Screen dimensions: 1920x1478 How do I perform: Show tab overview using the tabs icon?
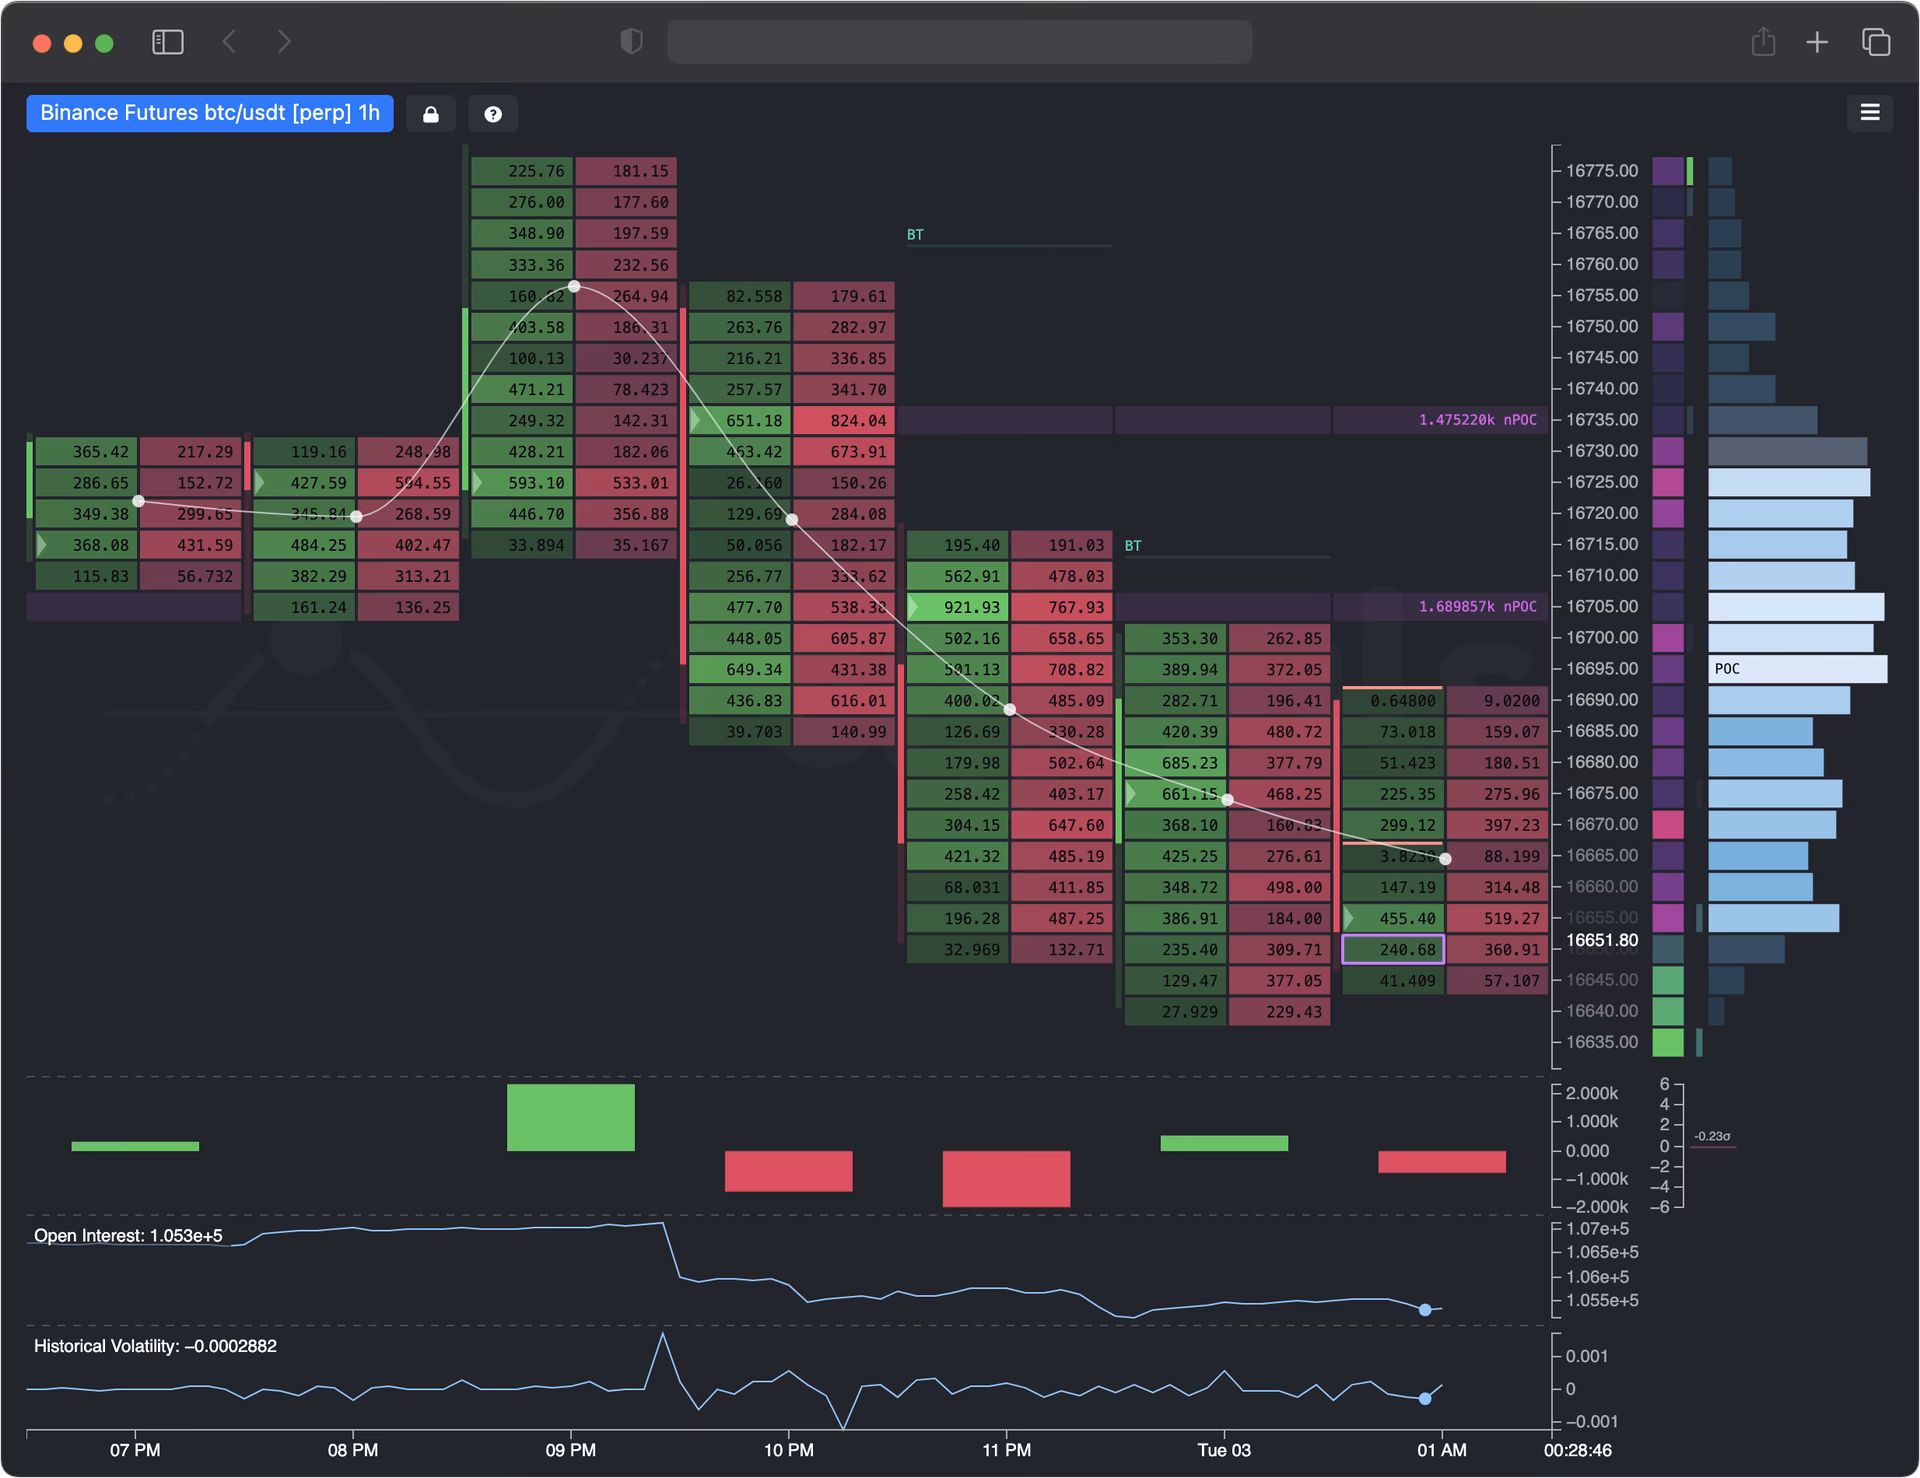(1875, 42)
